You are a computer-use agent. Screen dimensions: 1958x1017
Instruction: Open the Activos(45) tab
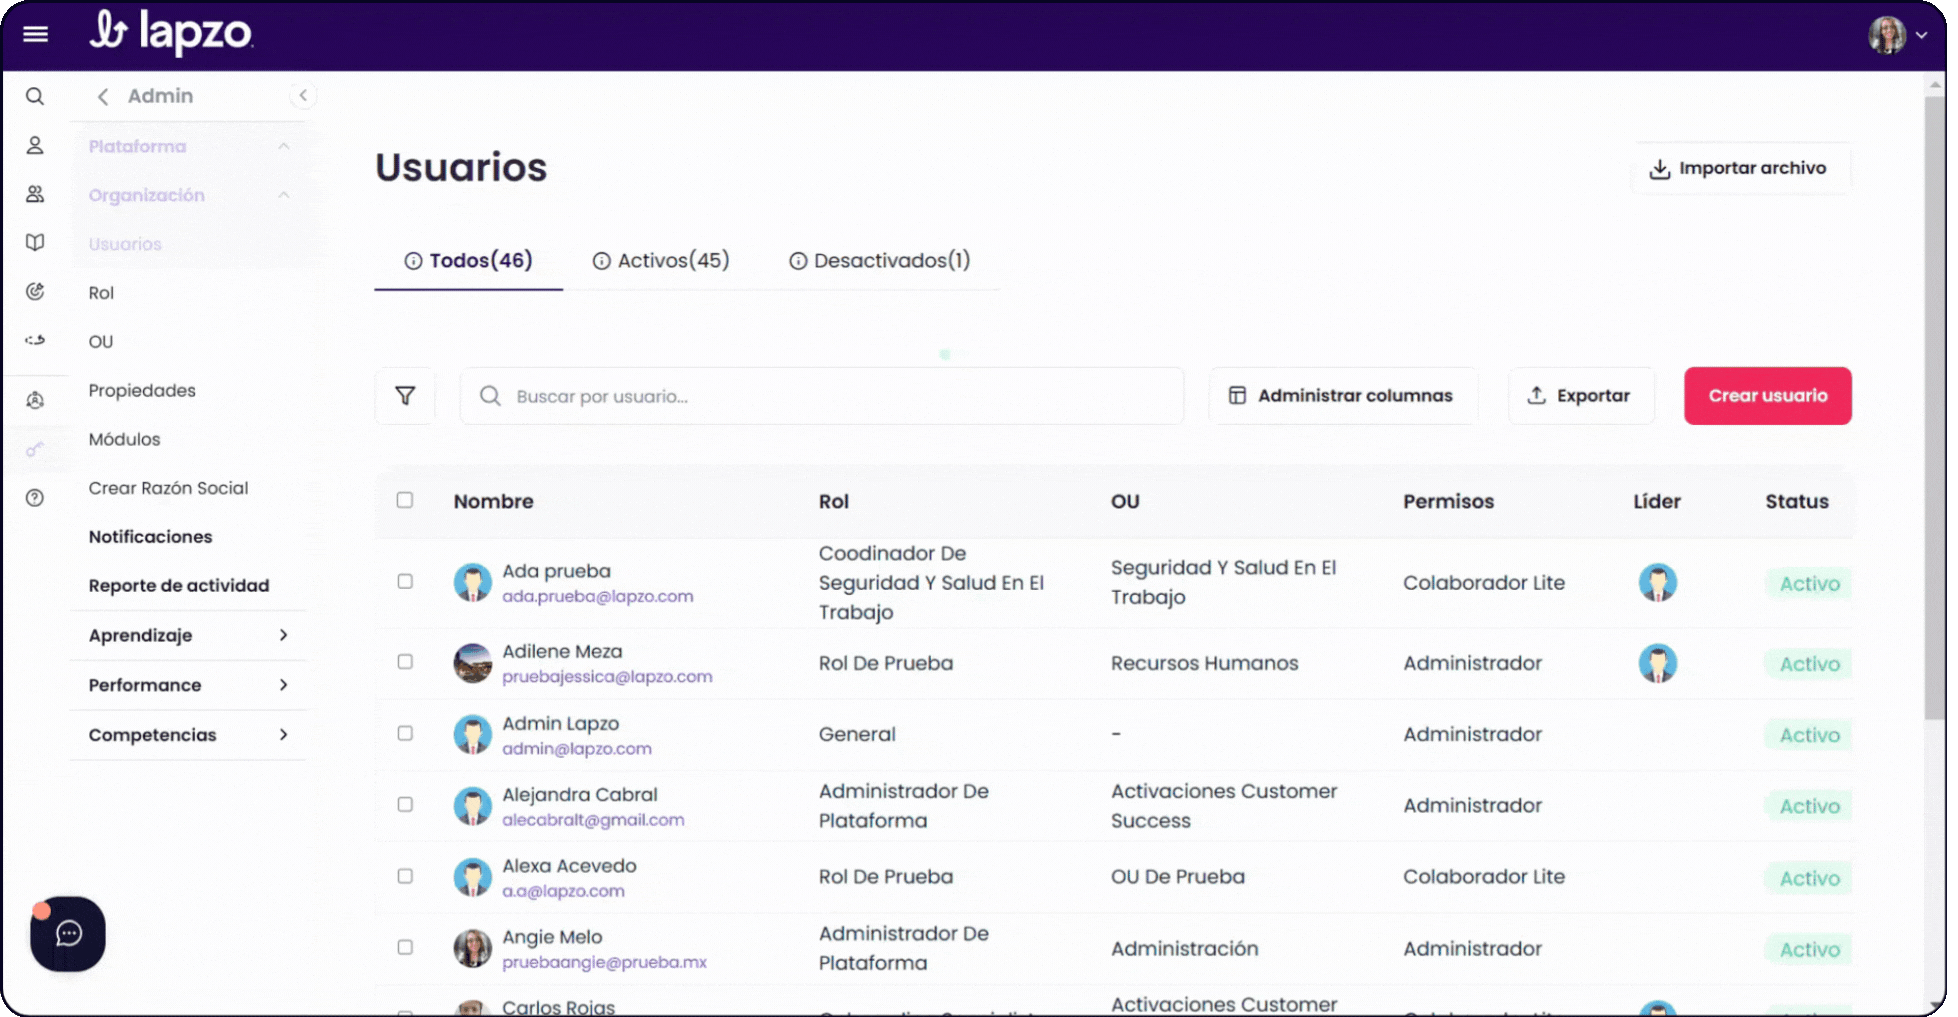[x=660, y=260]
